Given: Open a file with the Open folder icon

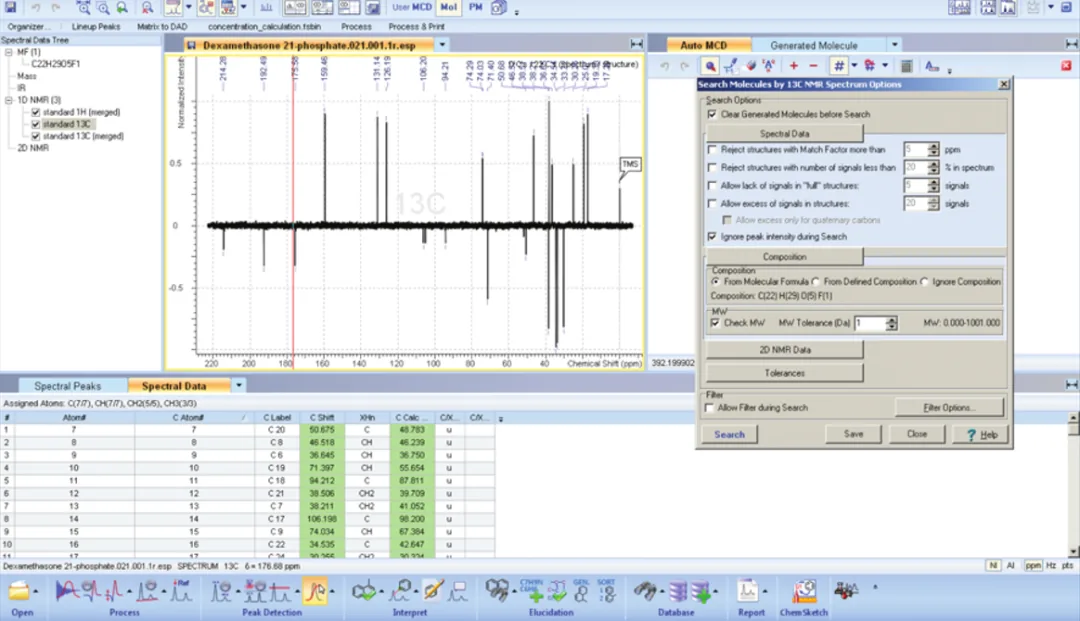Looking at the screenshot, I should 19,591.
